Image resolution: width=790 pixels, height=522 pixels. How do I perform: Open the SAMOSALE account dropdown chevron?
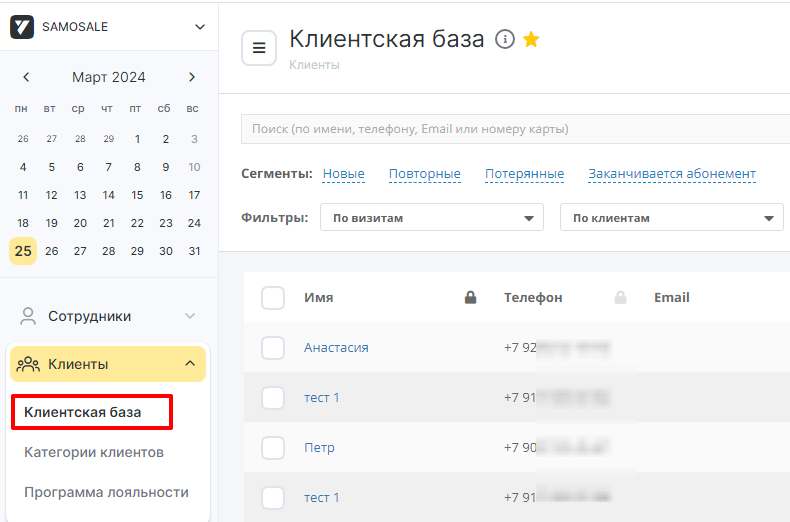pos(200,27)
